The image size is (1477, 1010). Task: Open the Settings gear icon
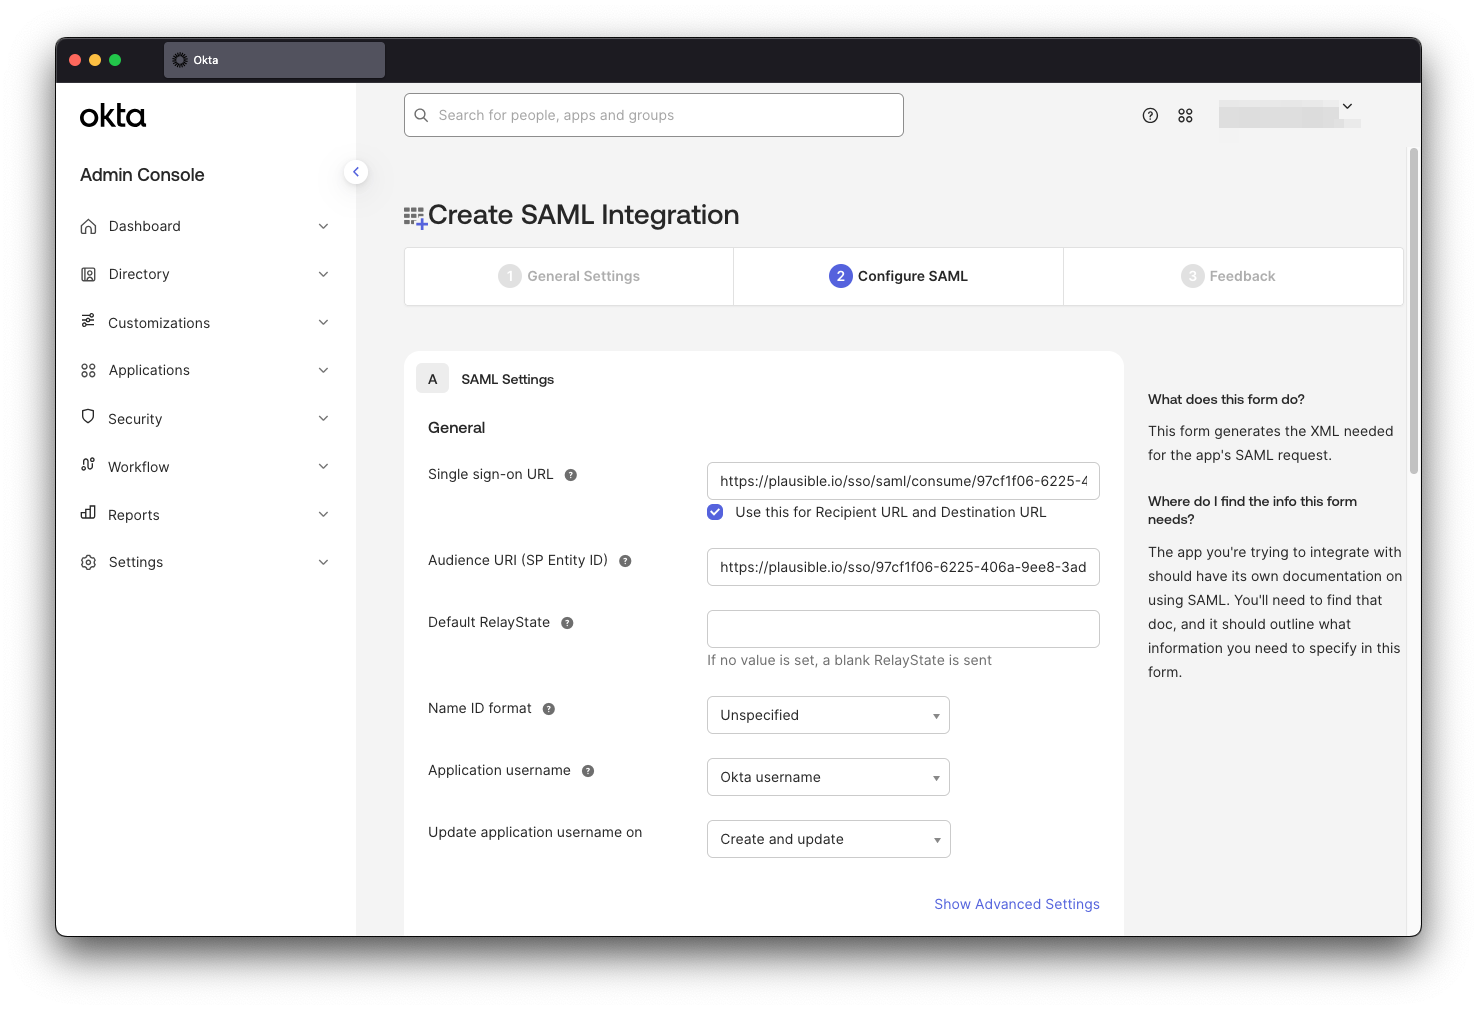point(88,562)
